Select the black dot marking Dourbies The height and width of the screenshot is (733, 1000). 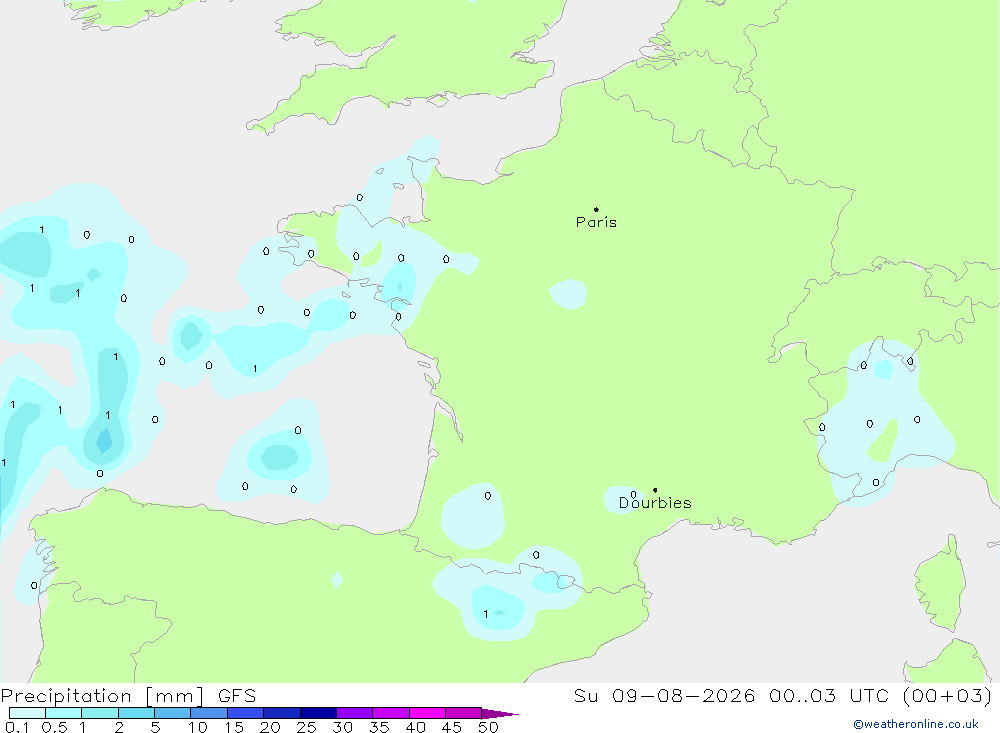click(655, 490)
